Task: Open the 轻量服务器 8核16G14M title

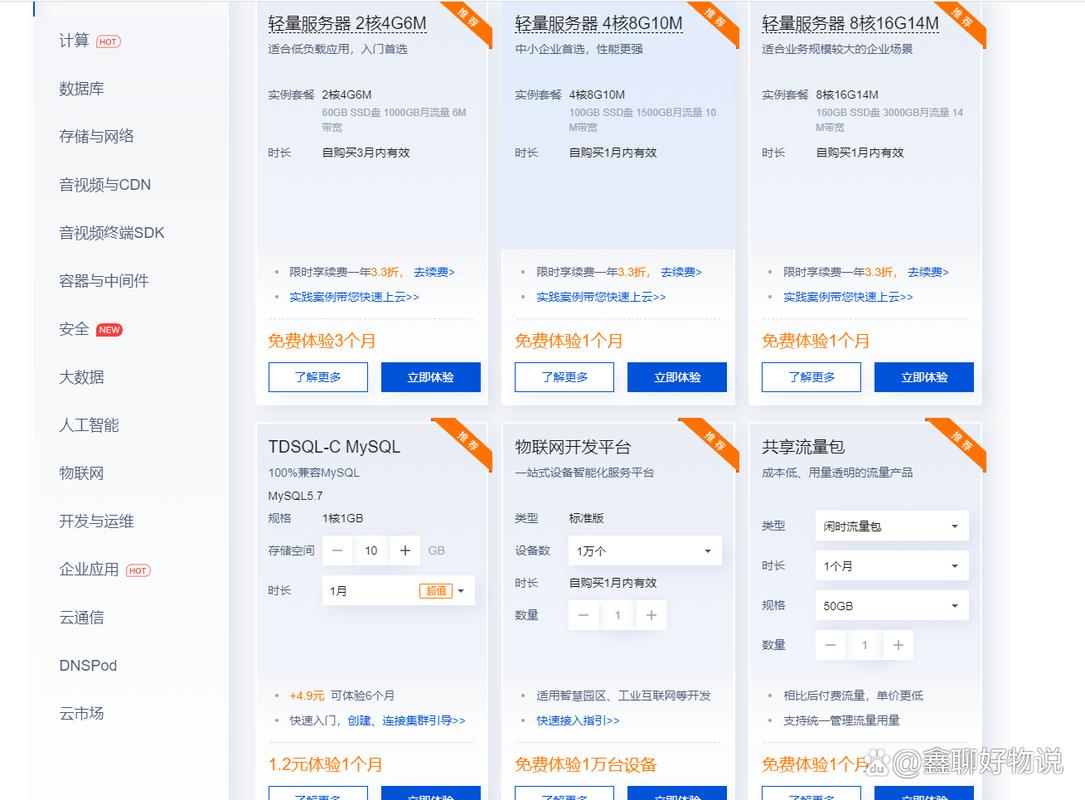Action: coord(850,24)
